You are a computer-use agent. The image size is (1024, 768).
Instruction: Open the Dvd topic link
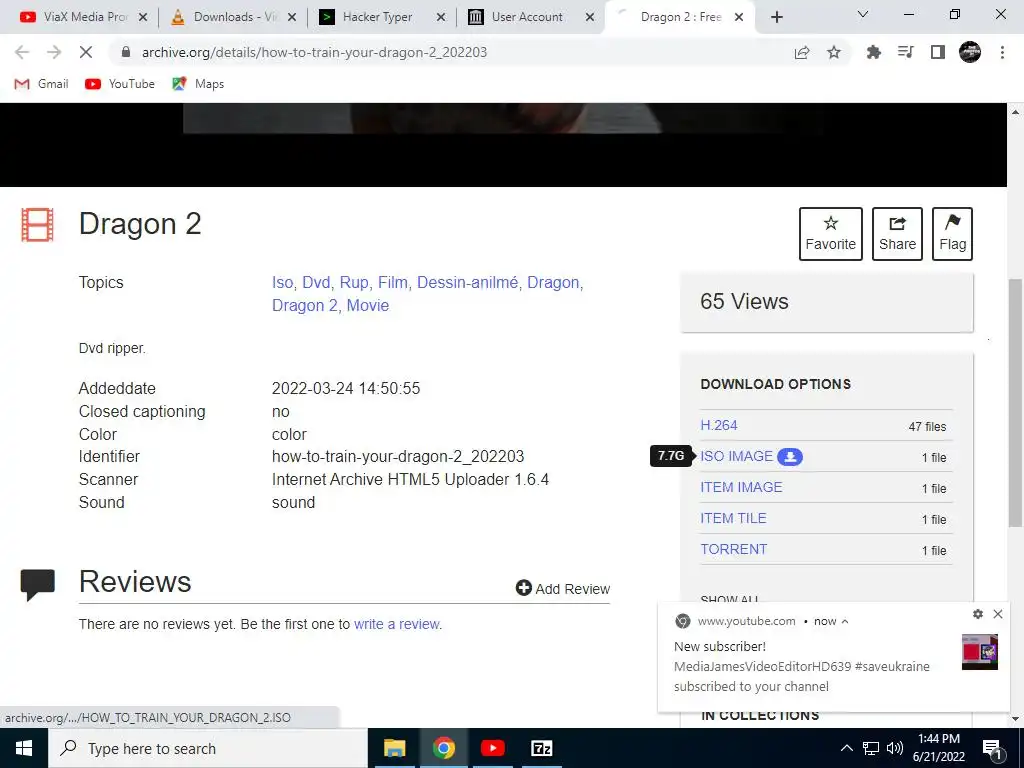(x=316, y=283)
